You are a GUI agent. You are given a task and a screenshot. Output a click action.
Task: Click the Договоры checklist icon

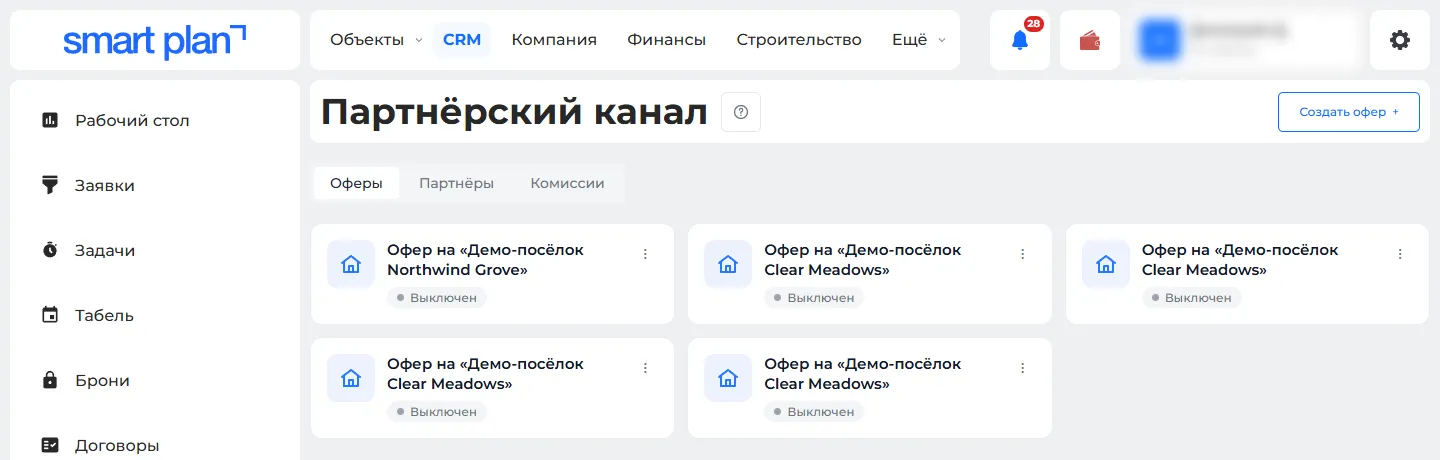click(50, 445)
